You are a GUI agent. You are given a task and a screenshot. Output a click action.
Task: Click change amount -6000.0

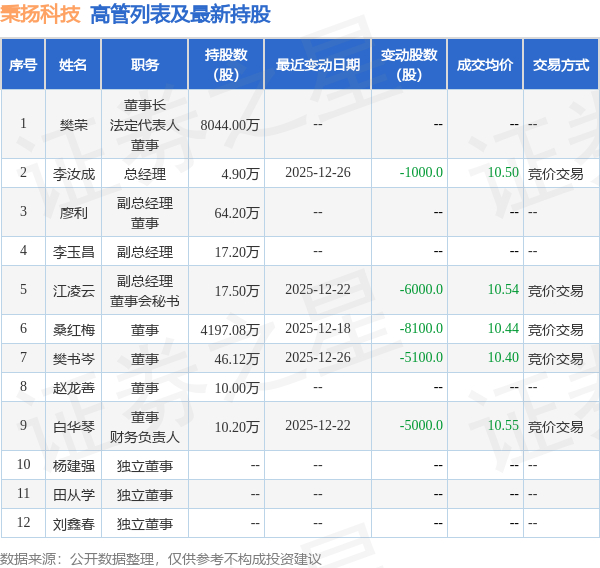pyautogui.click(x=421, y=289)
